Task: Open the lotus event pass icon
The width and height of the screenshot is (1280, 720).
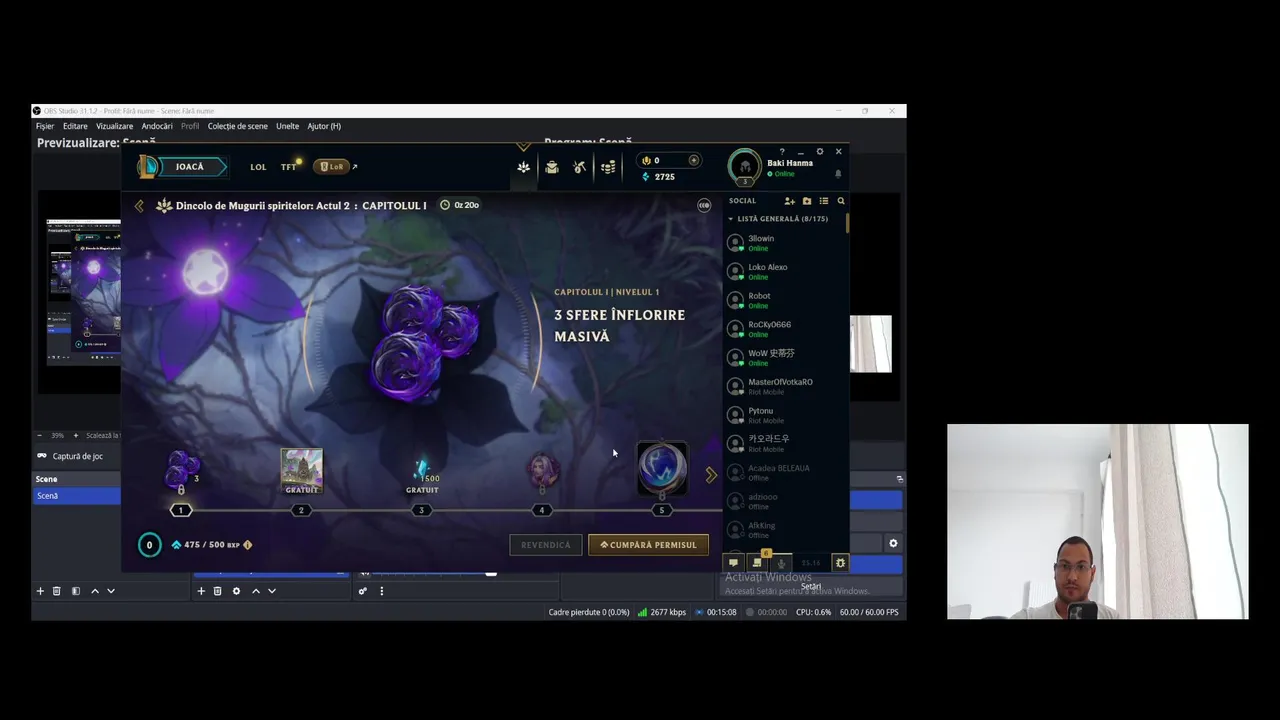Action: [523, 167]
